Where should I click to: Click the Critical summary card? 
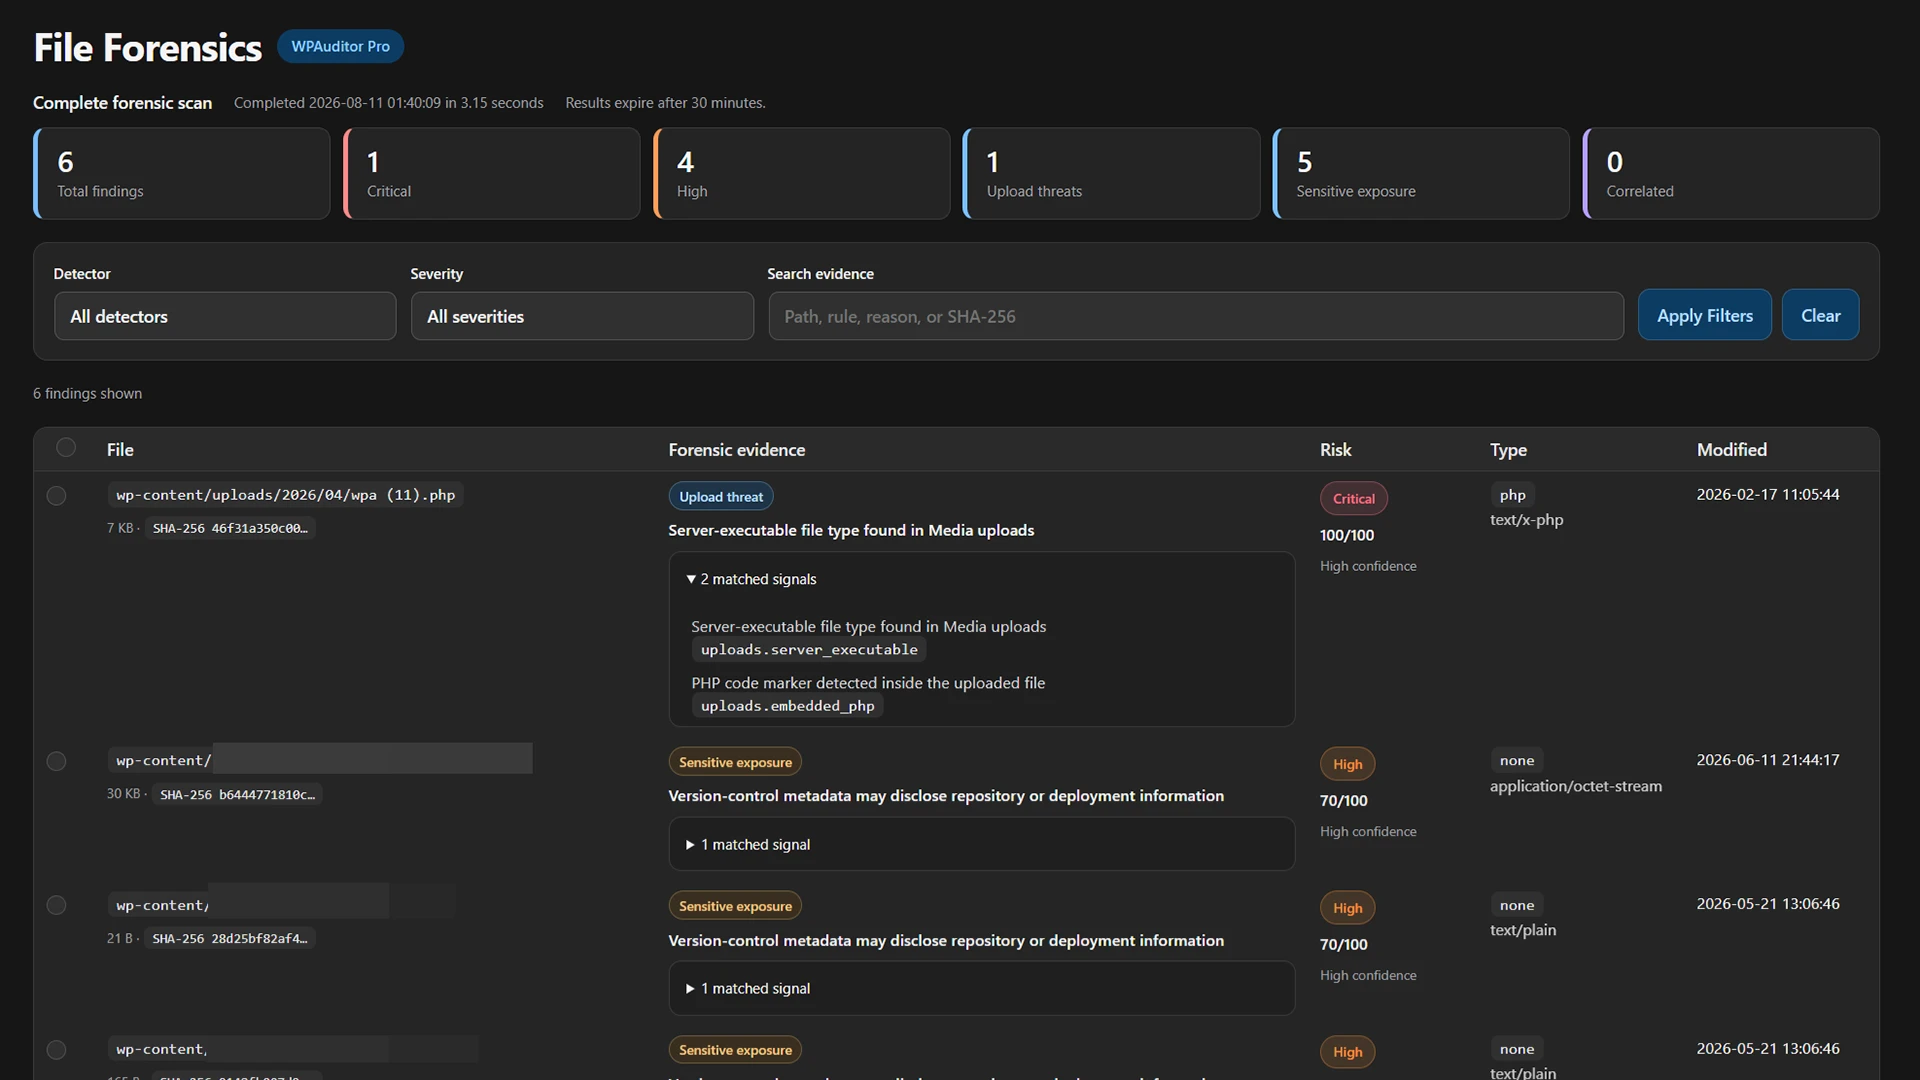pos(492,173)
